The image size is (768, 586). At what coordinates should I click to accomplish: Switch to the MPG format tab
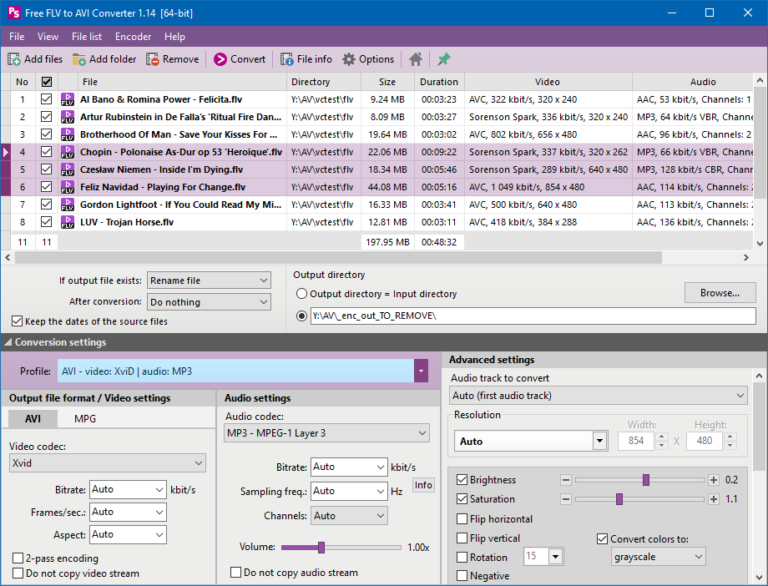(86, 418)
